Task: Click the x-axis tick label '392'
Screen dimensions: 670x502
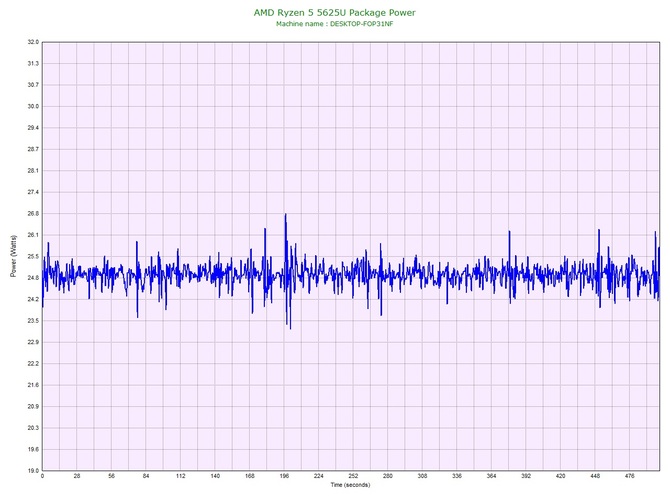Action: click(x=526, y=476)
